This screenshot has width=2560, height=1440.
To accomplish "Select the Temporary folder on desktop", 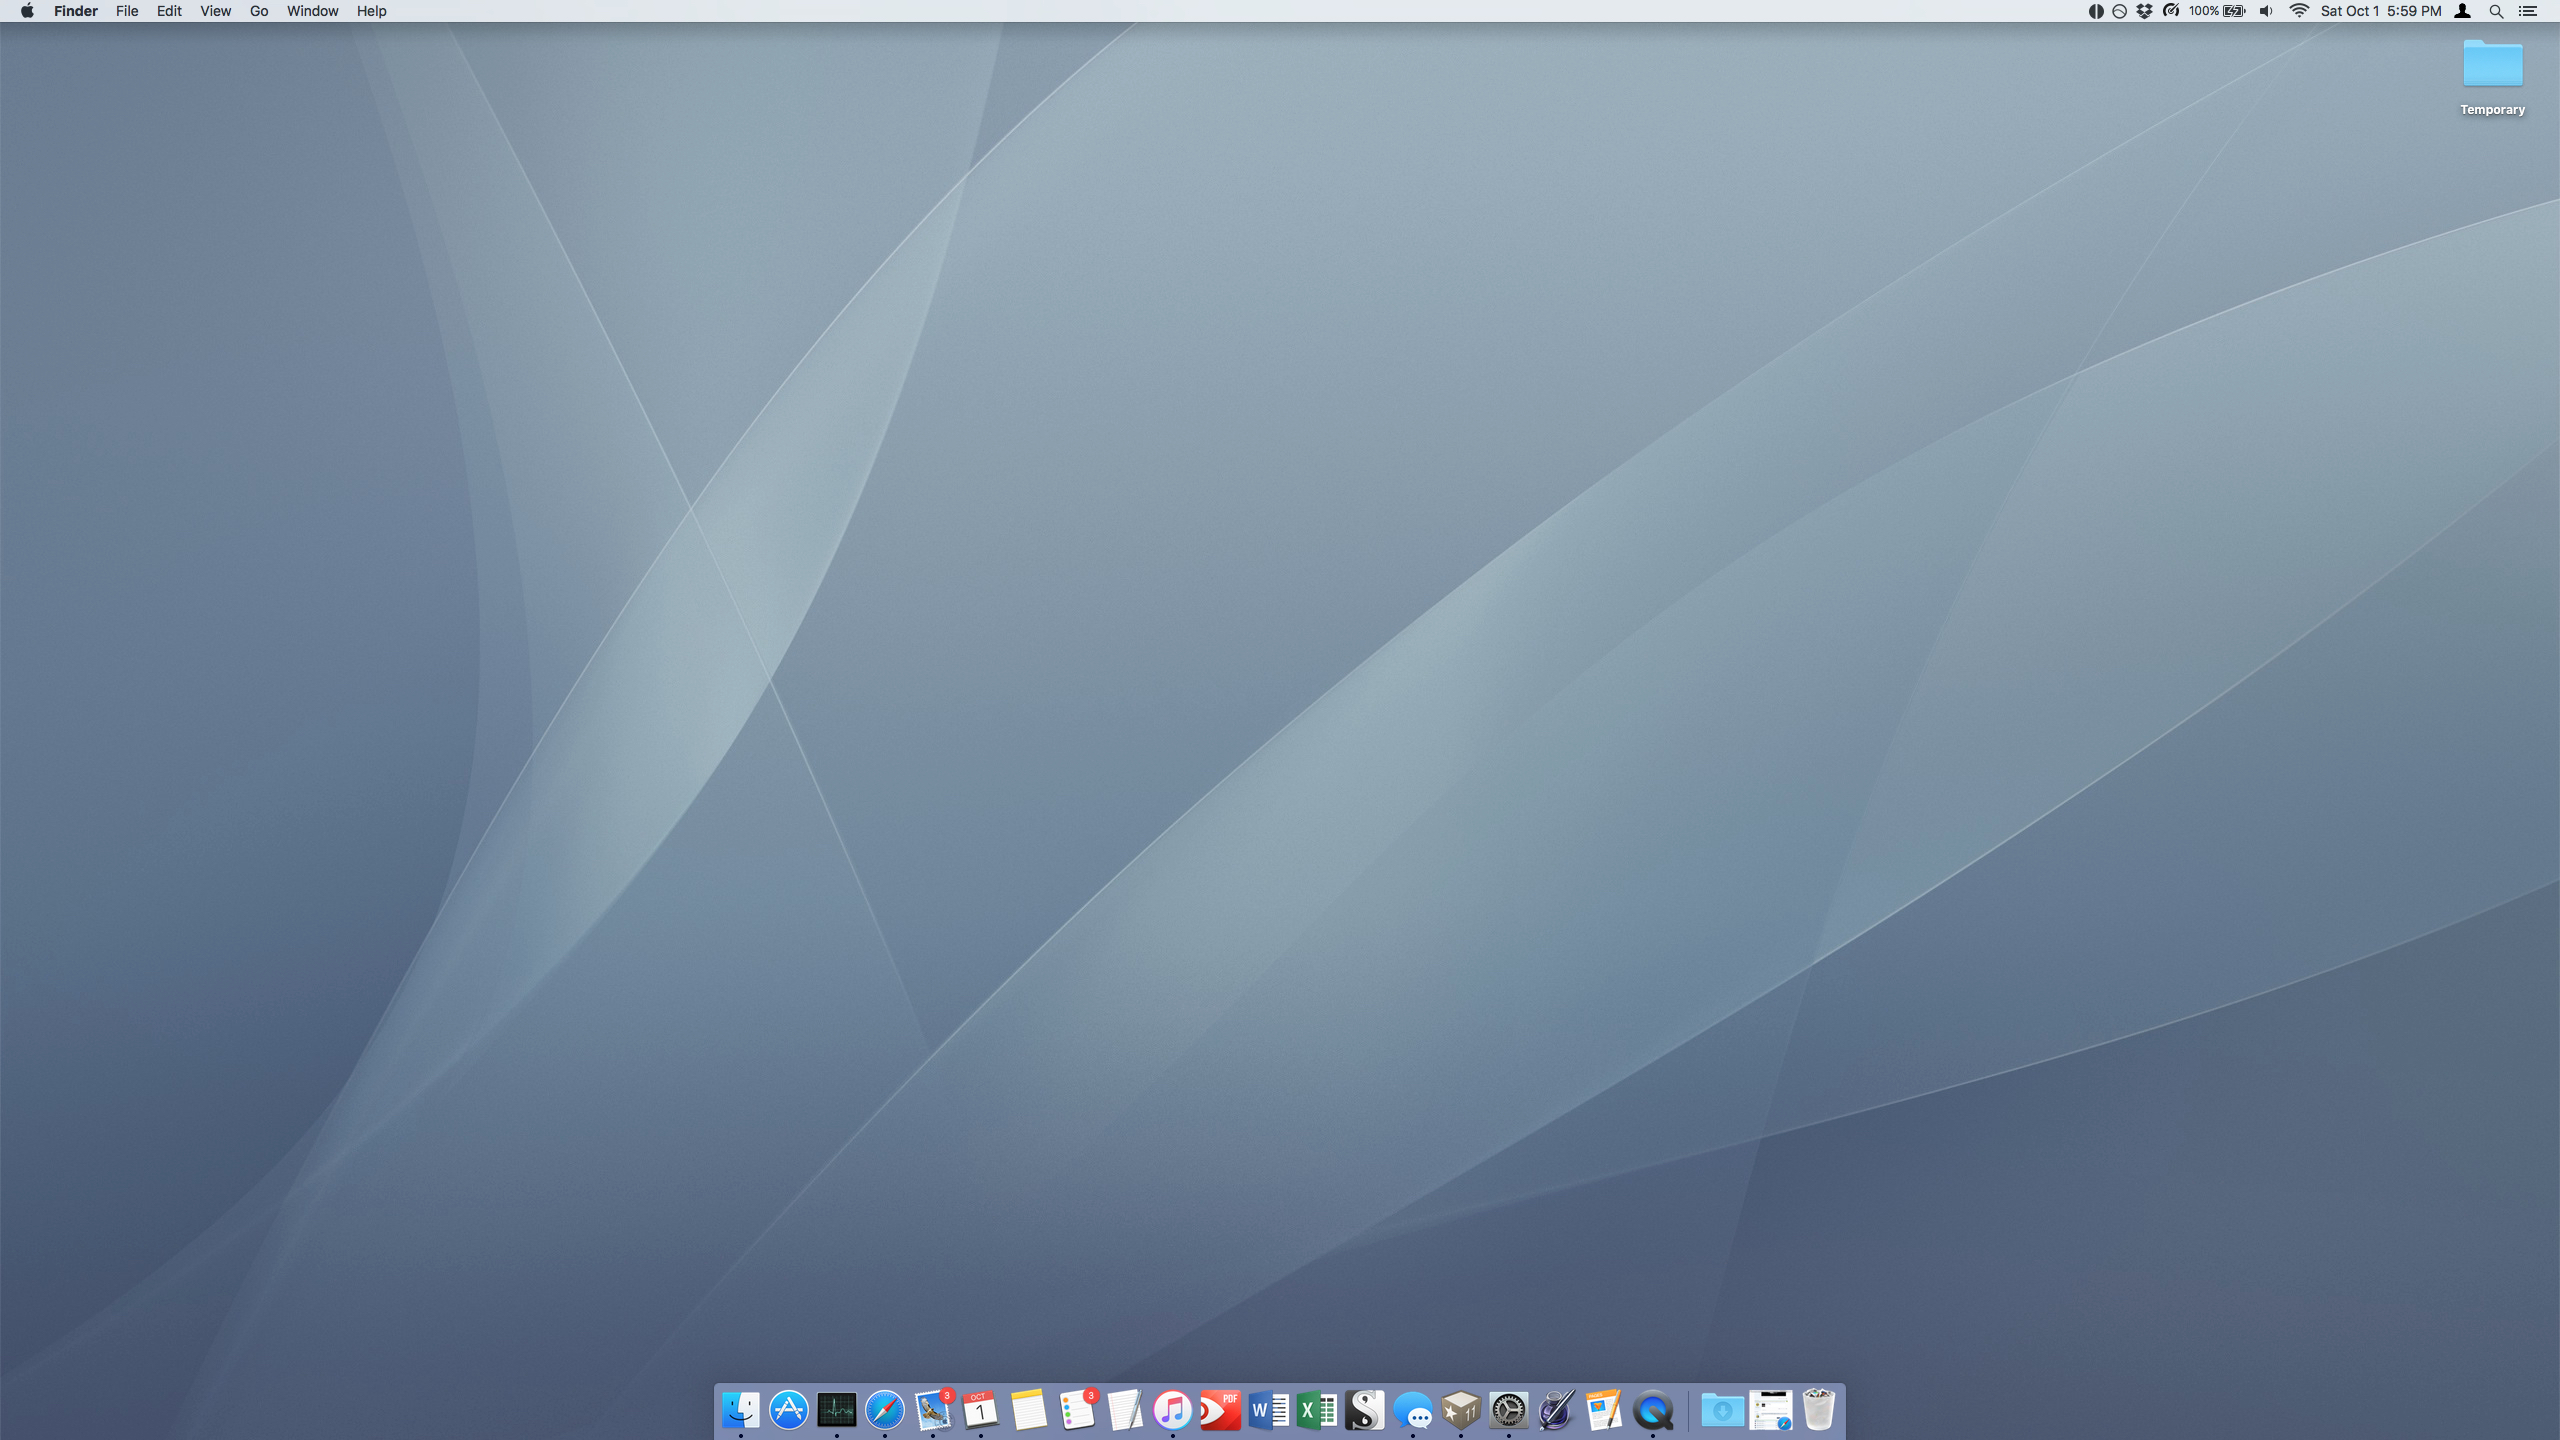I will coord(2492,66).
